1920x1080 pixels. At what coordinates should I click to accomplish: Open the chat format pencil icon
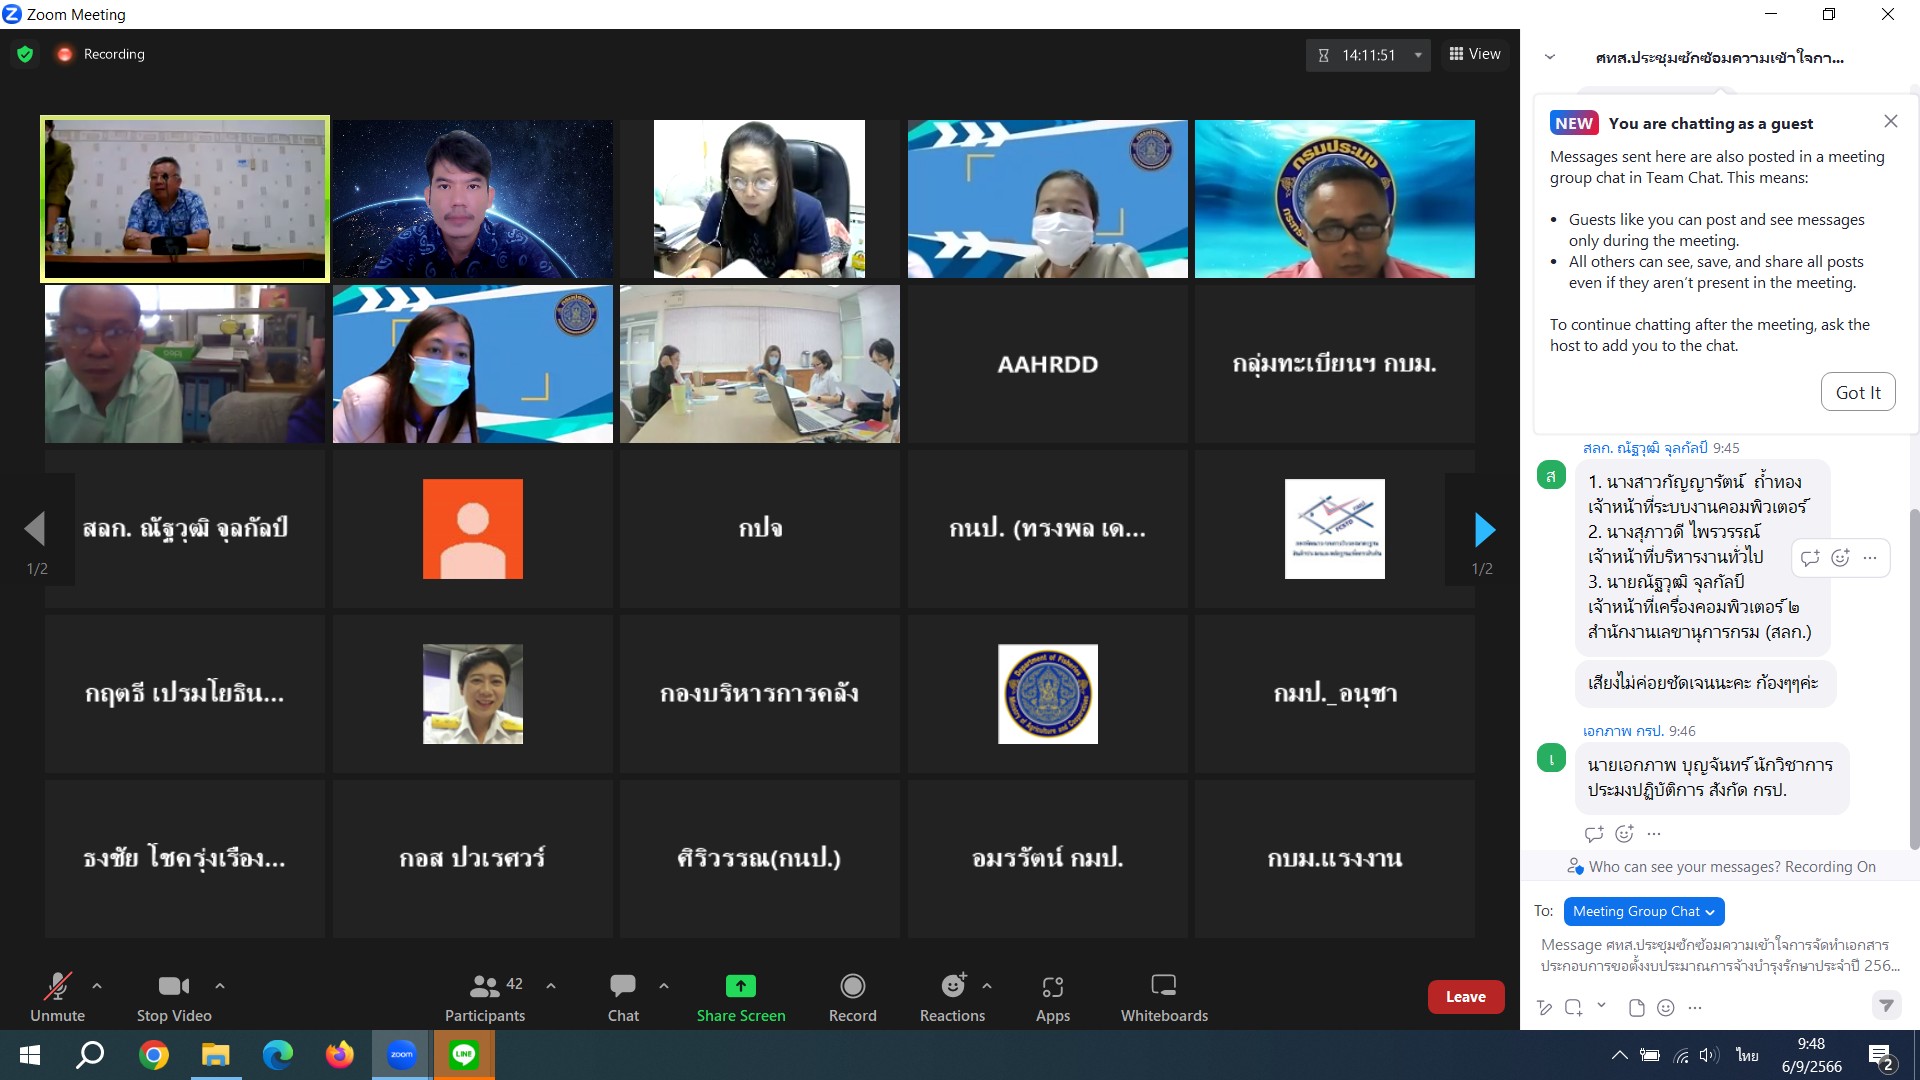click(x=1545, y=1007)
